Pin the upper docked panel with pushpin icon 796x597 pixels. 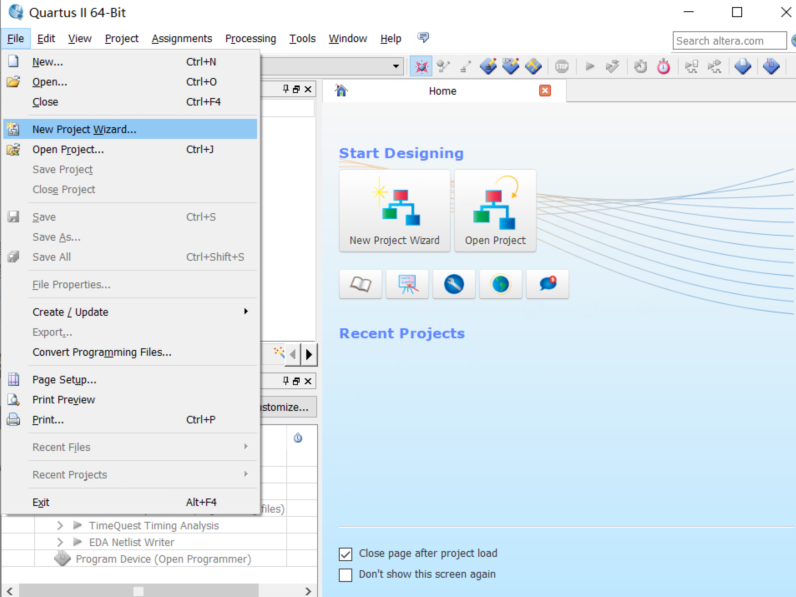[x=285, y=89]
